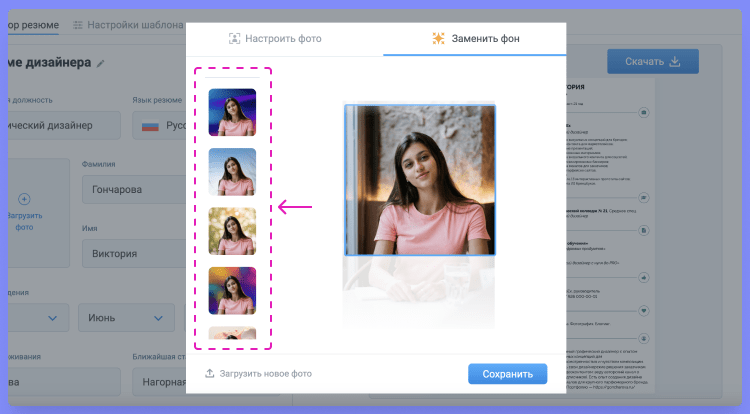The image size is (750, 414).
Task: Expand the month dropdown showing 'Июнь'
Action: pyautogui.click(x=126, y=318)
